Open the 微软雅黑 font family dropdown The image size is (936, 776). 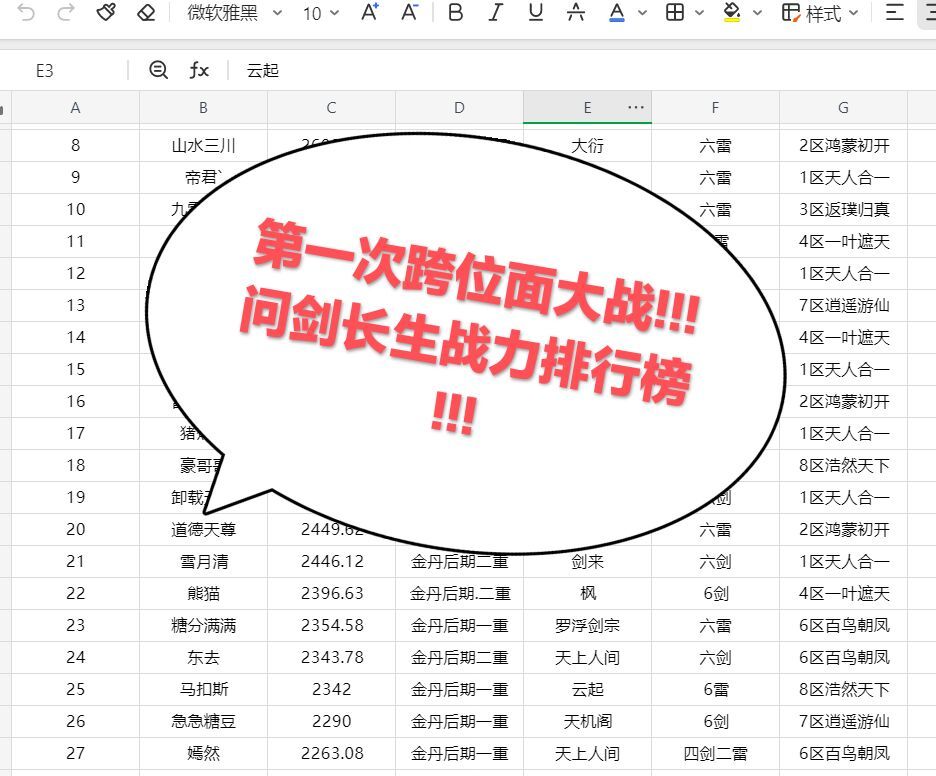(x=235, y=13)
